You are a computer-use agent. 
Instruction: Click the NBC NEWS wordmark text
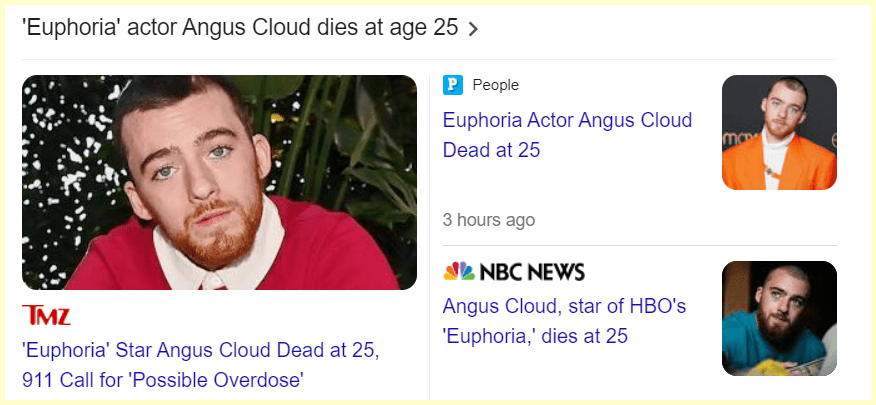pyautogui.click(x=532, y=272)
